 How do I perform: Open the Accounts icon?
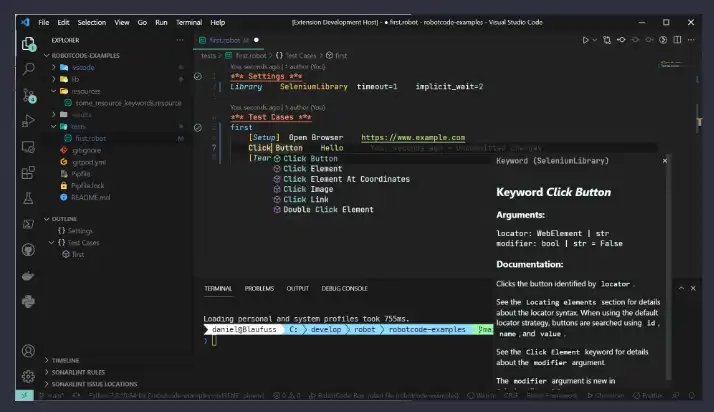28,351
